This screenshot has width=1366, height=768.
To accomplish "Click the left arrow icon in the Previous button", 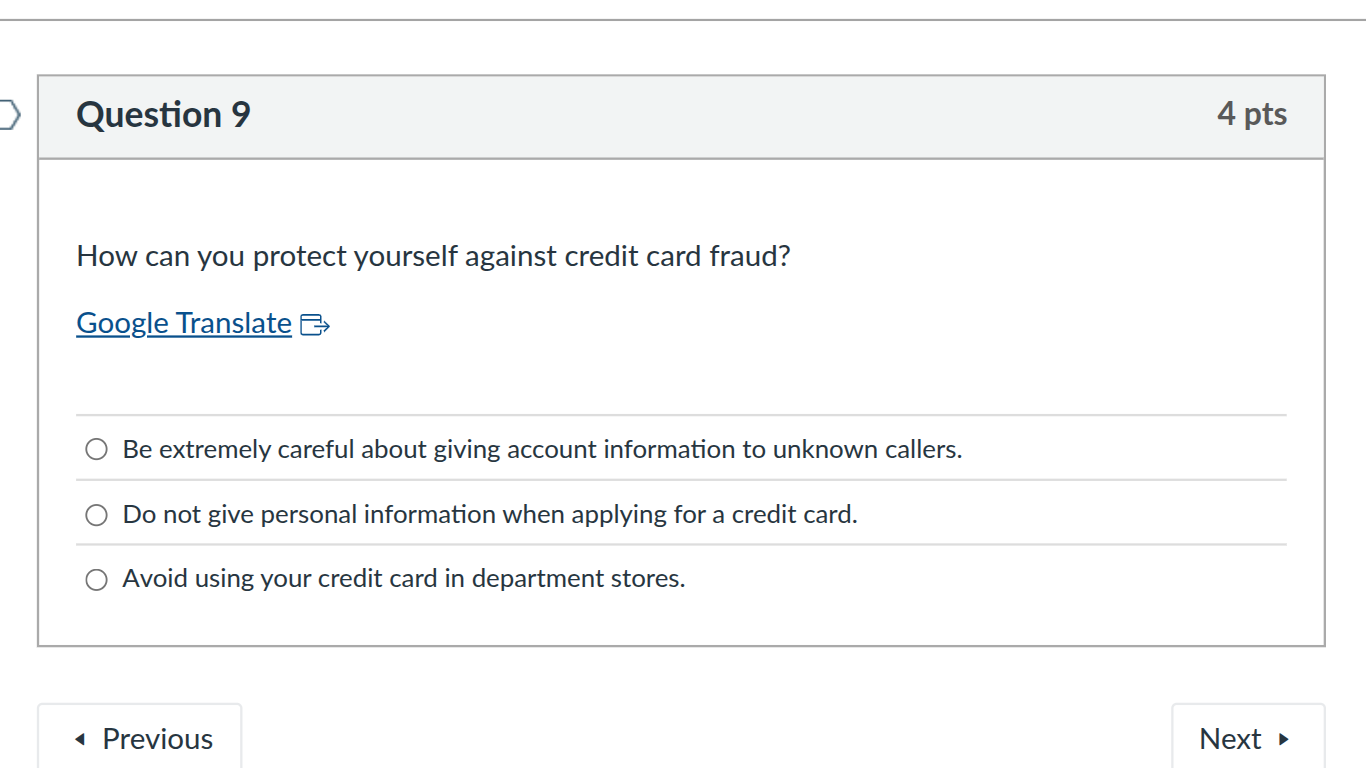I will point(81,738).
